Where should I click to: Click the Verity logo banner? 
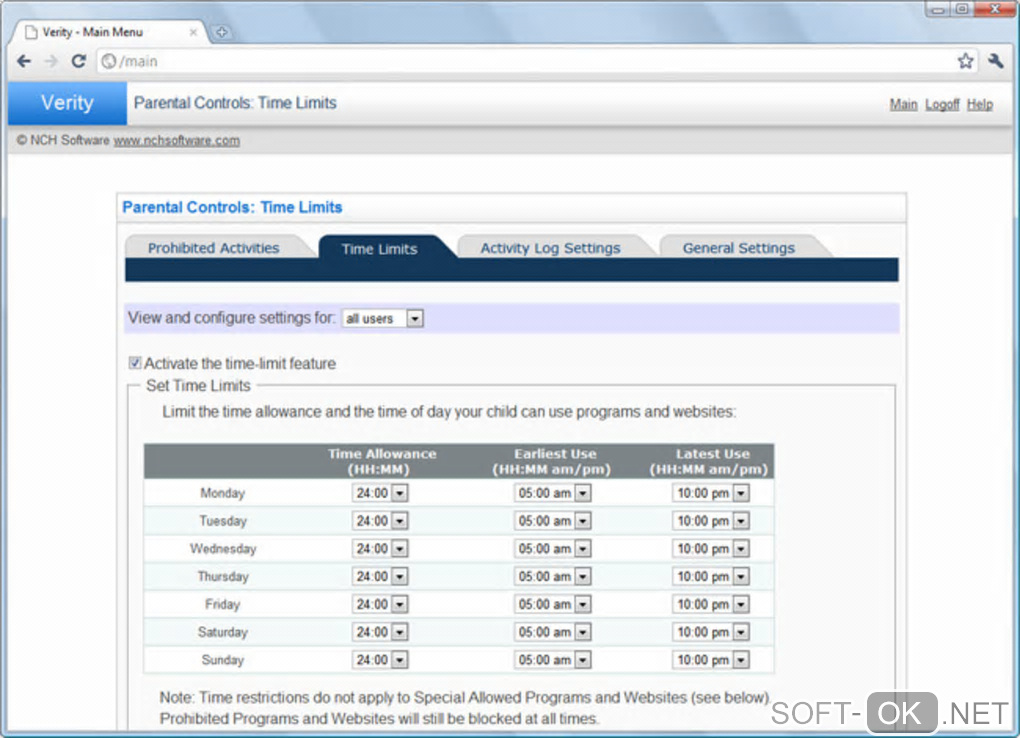pos(67,103)
